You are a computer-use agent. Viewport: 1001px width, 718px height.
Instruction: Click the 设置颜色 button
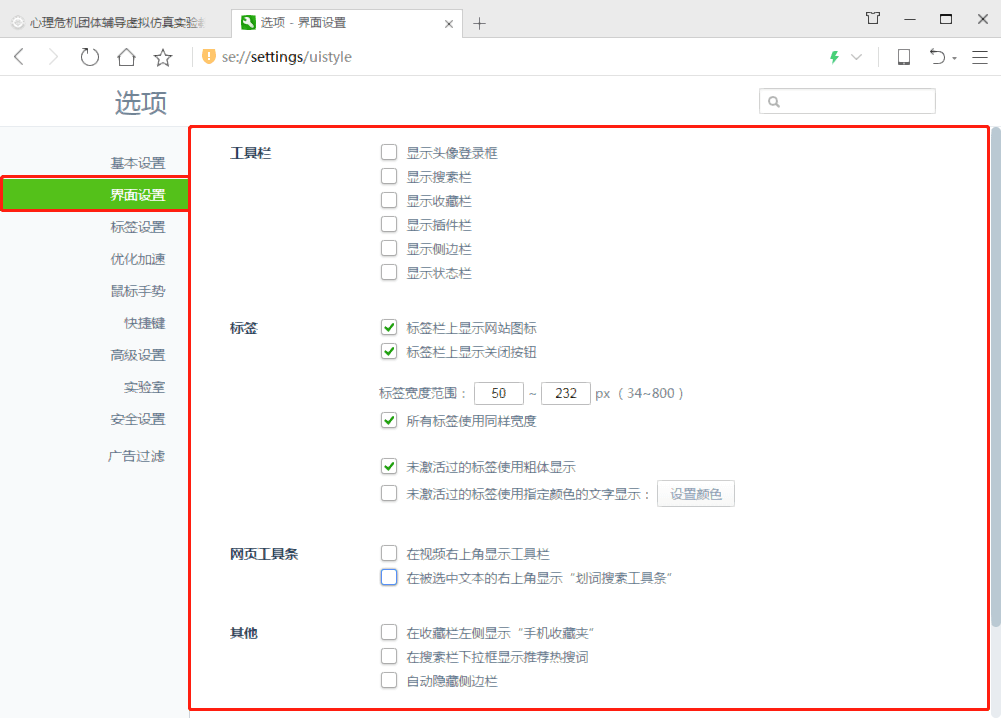pos(695,494)
